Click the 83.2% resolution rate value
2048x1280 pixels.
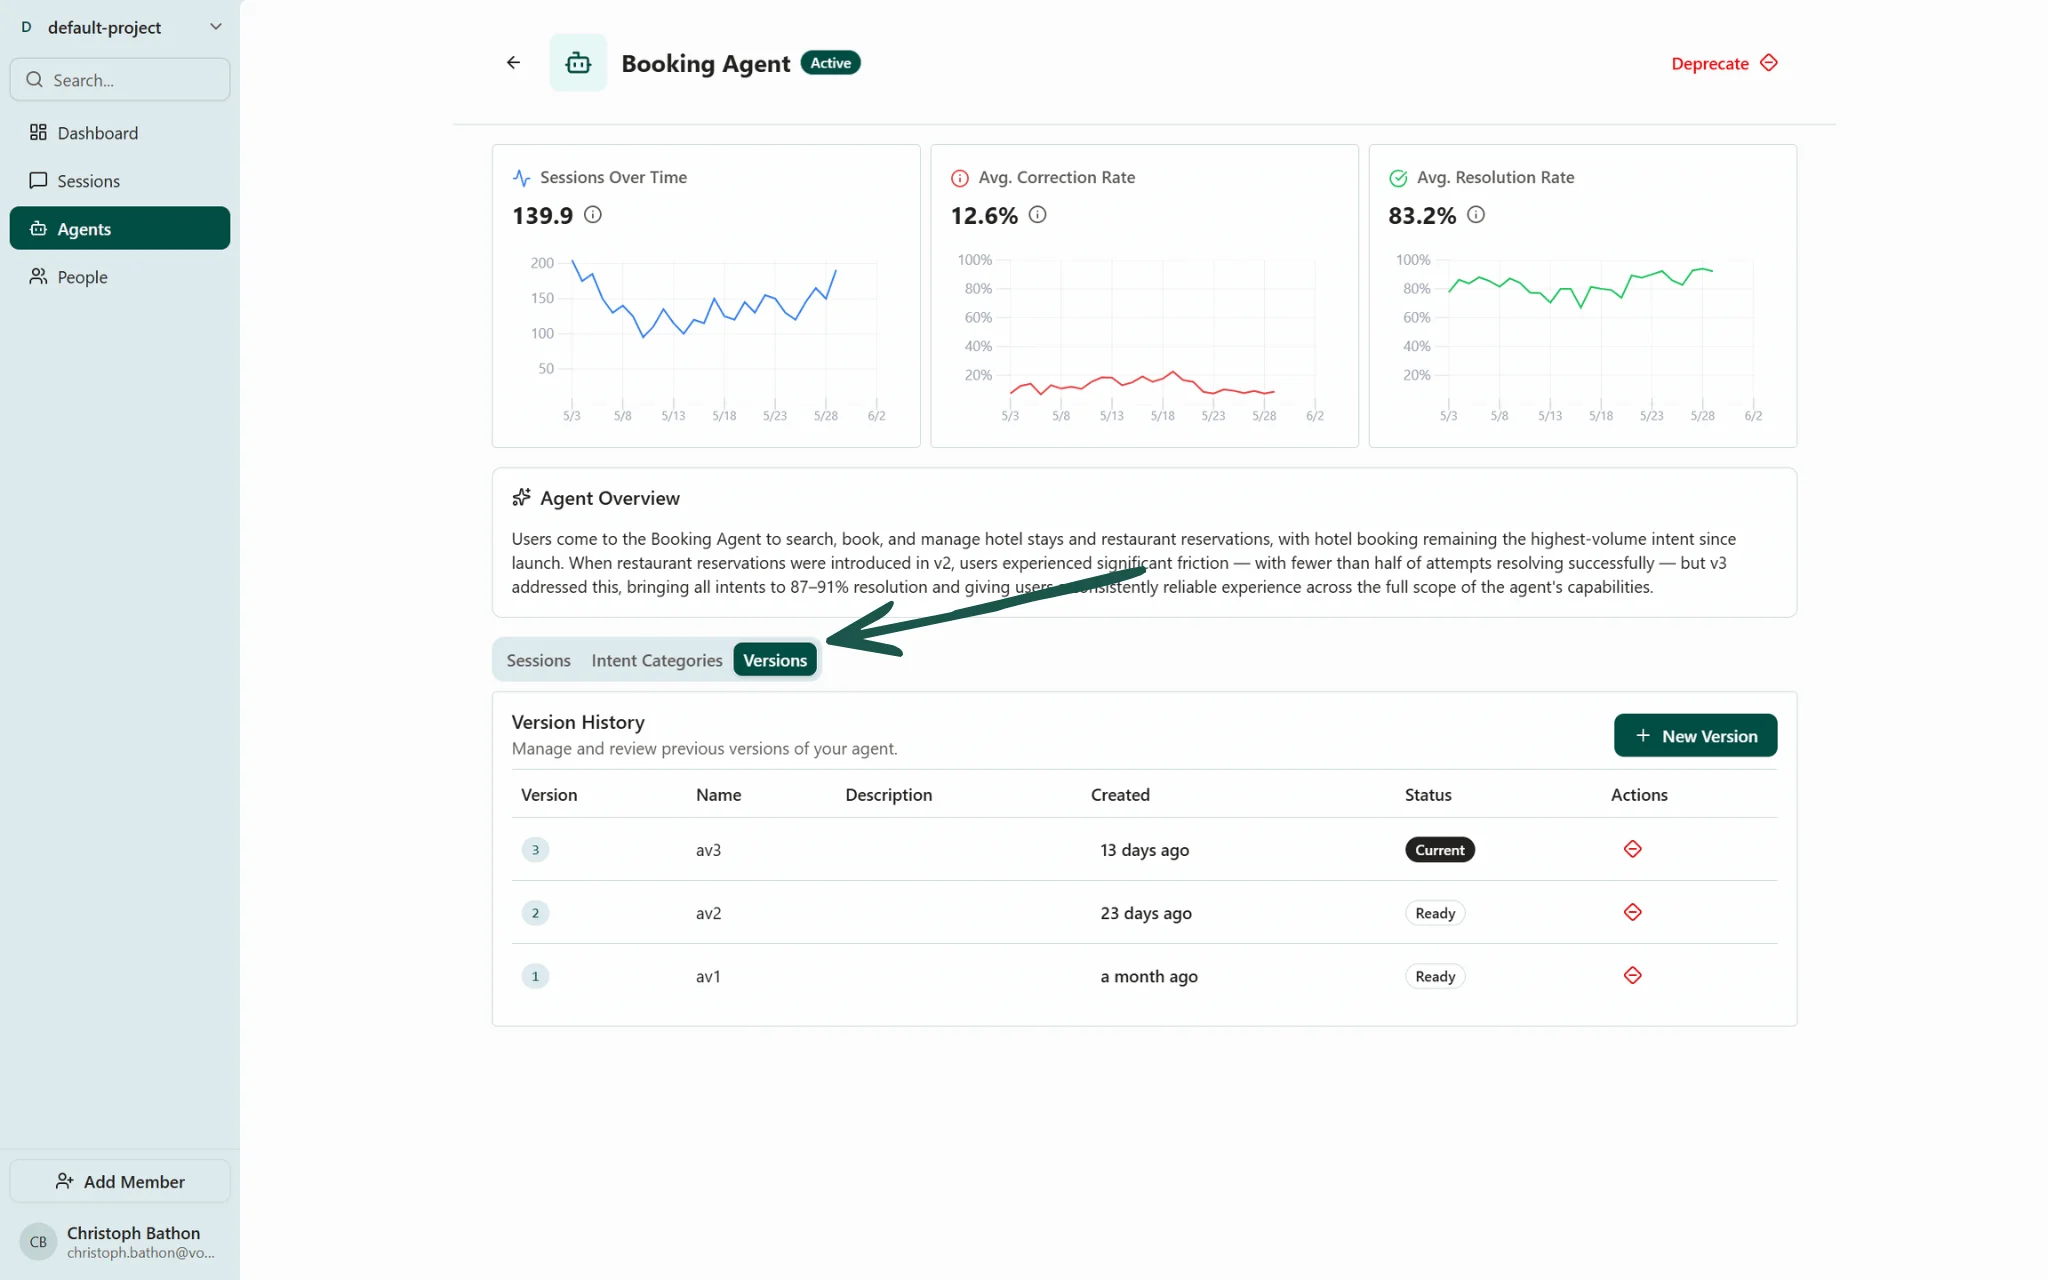[x=1422, y=216]
